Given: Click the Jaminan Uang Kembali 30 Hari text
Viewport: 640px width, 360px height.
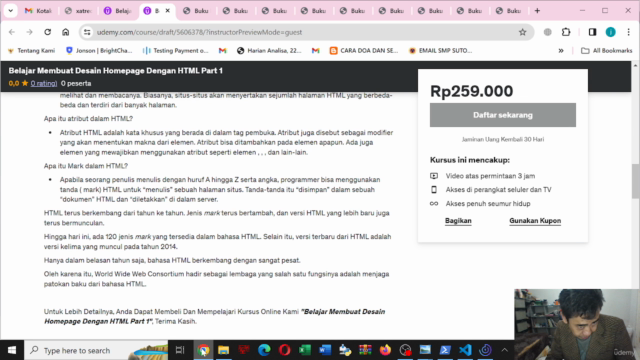Looking at the screenshot, I should pos(503,139).
